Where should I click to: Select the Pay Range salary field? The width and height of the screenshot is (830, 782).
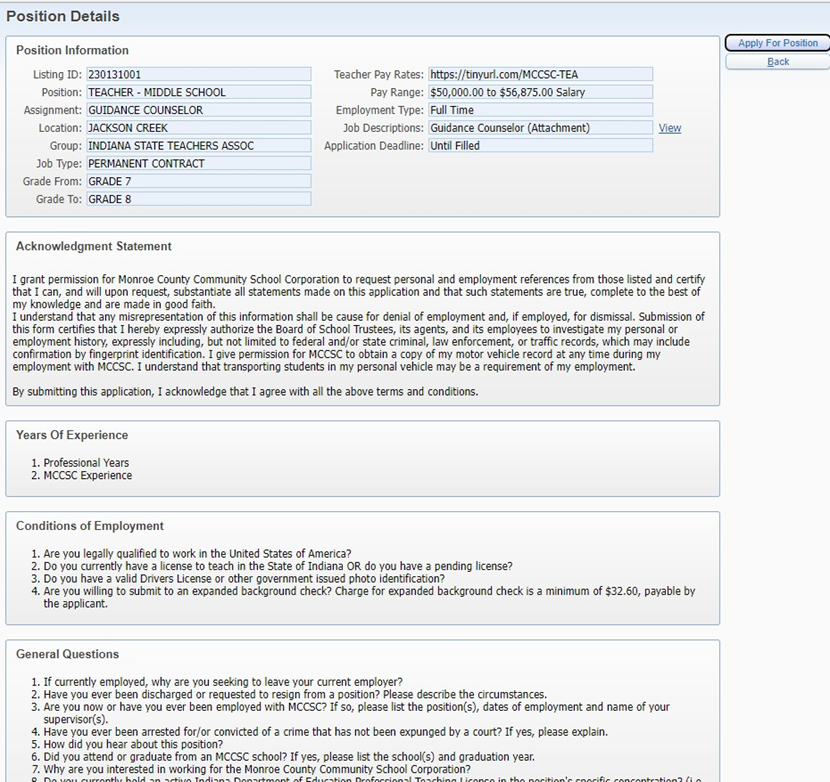(540, 93)
